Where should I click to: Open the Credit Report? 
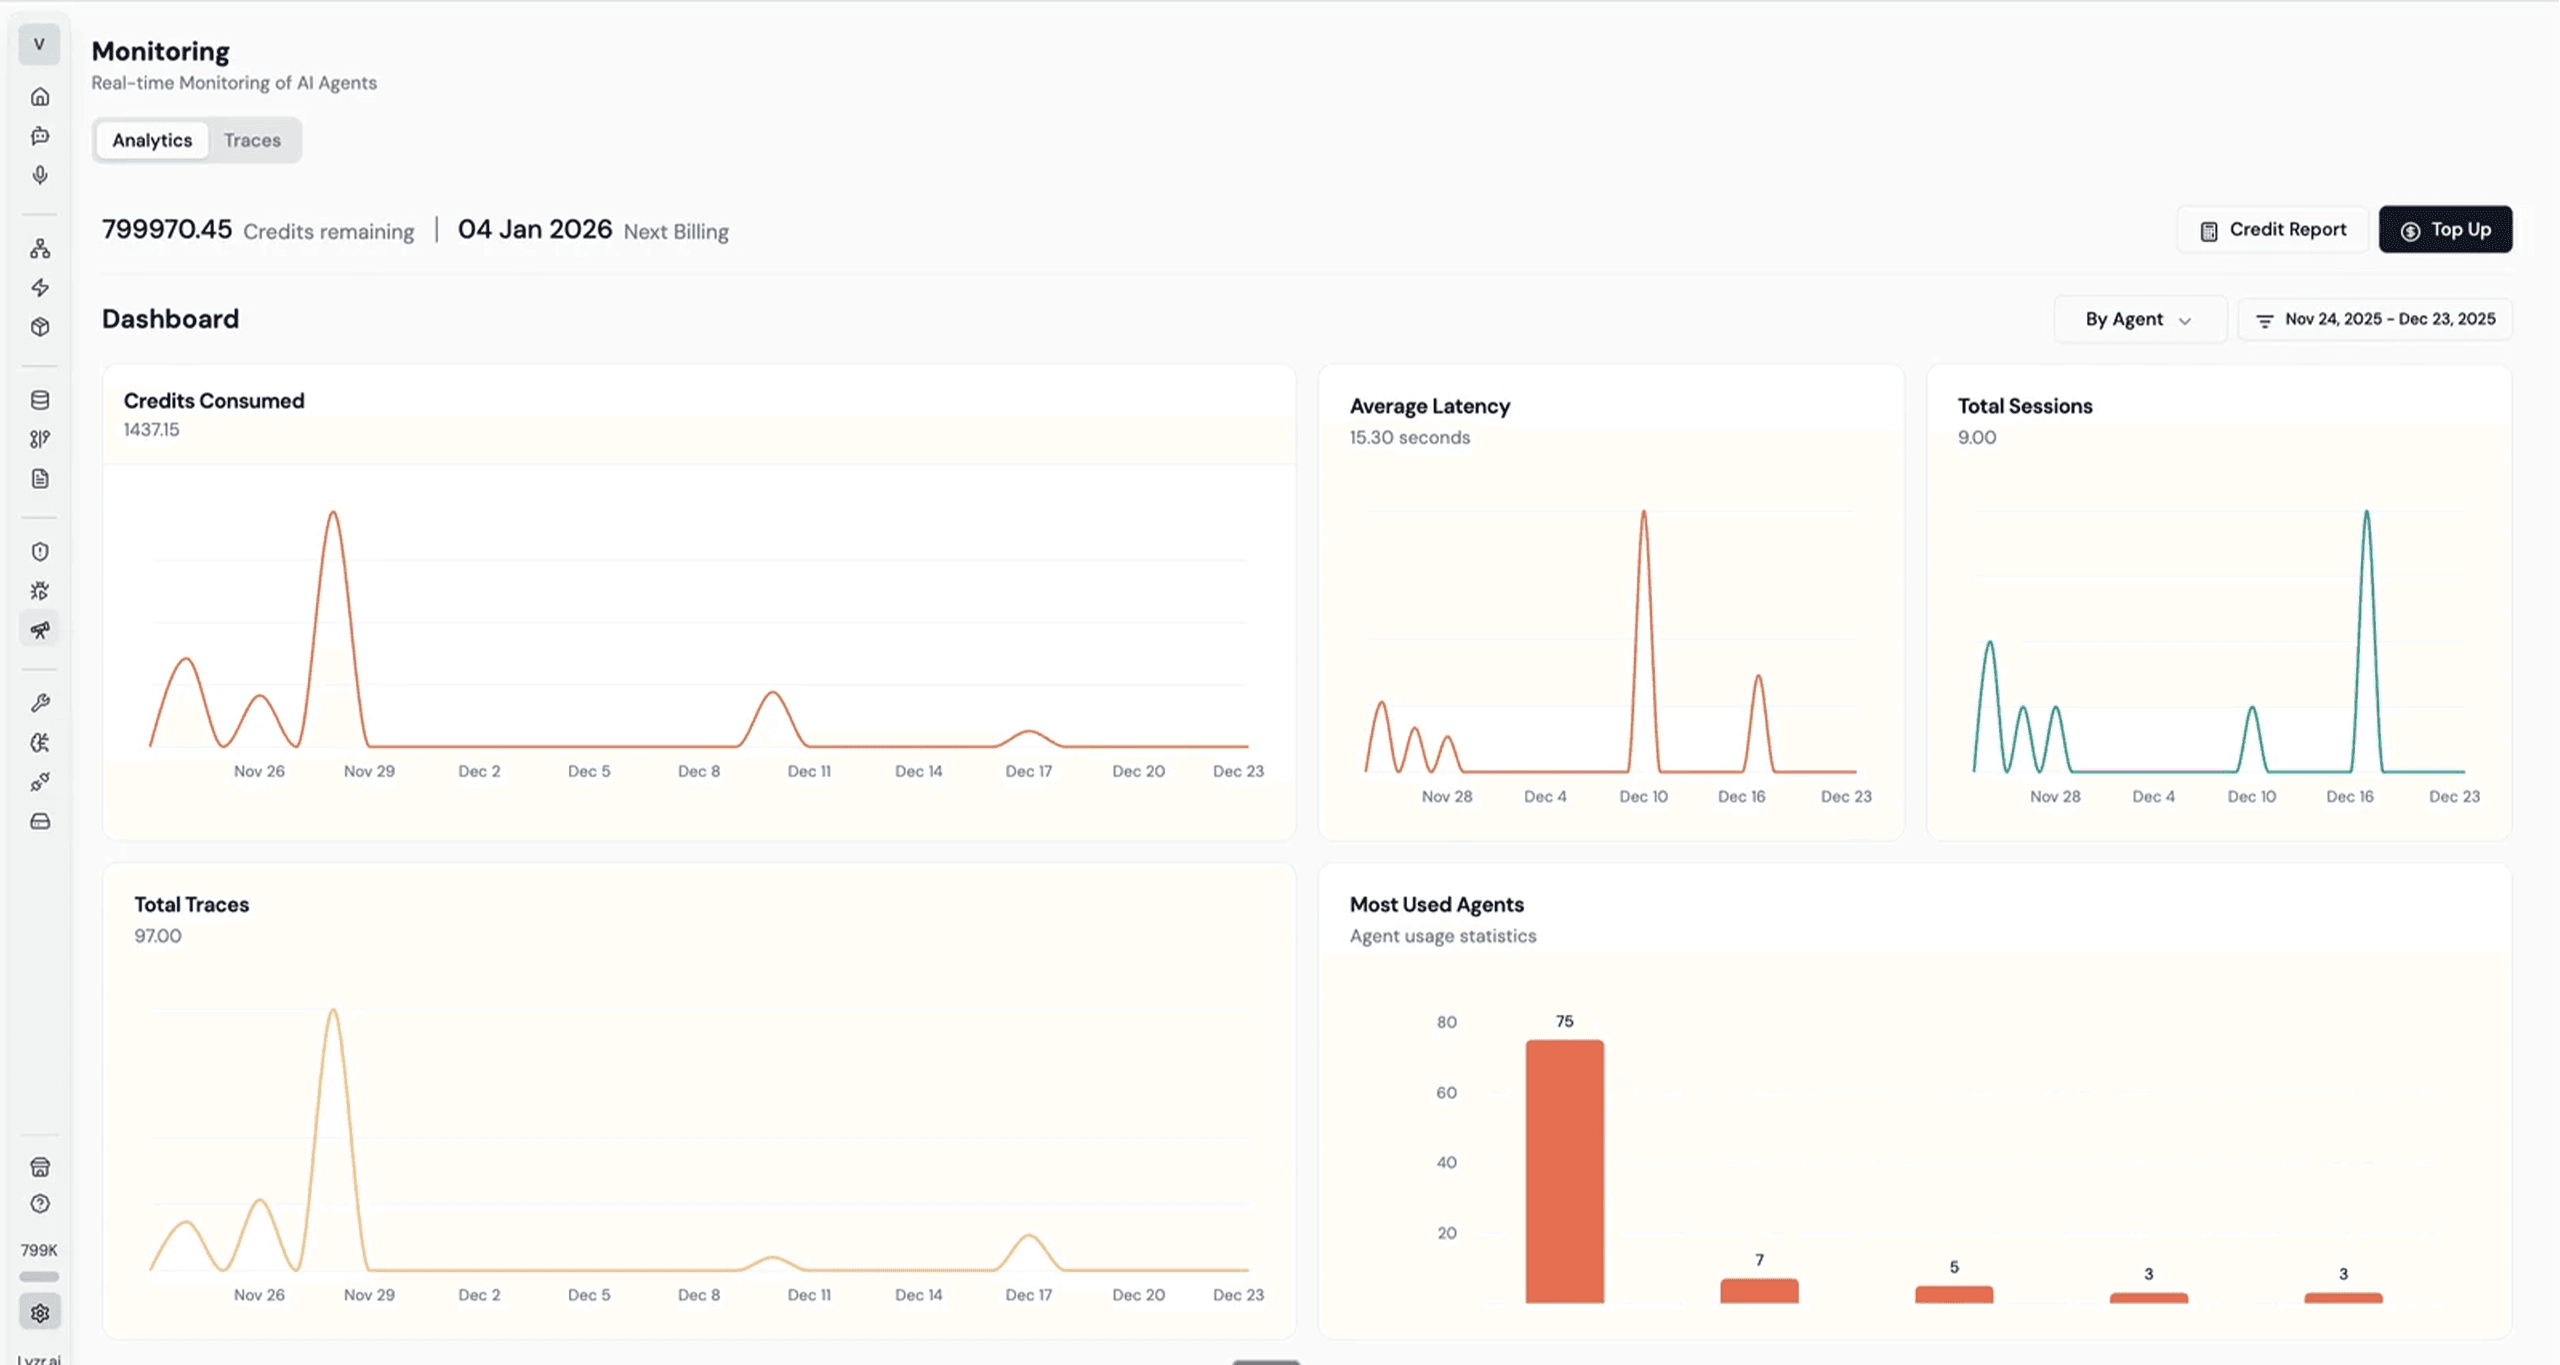(2271, 229)
